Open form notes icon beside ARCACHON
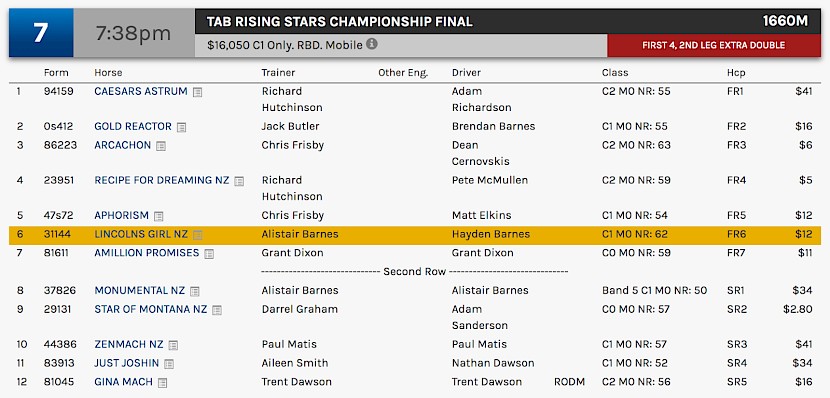Screen dimensions: 830x398 (x=161, y=146)
